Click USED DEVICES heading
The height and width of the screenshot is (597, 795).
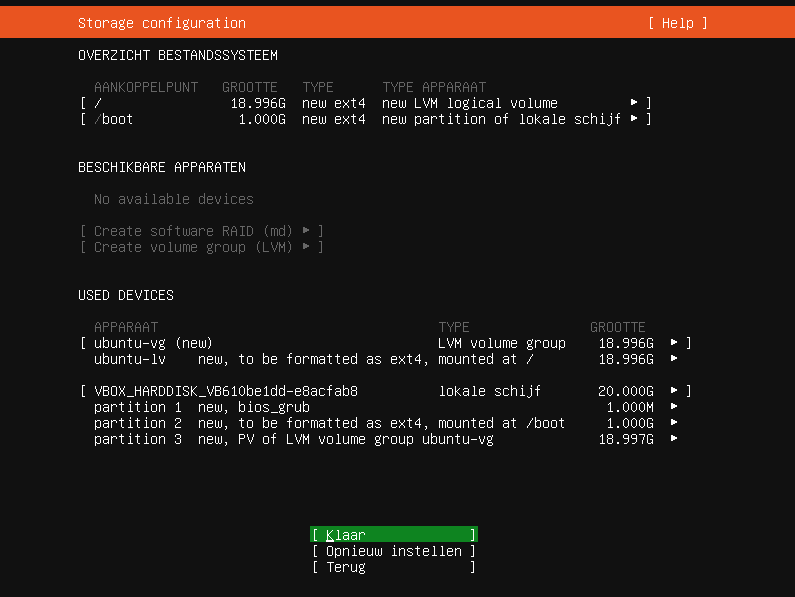126,295
